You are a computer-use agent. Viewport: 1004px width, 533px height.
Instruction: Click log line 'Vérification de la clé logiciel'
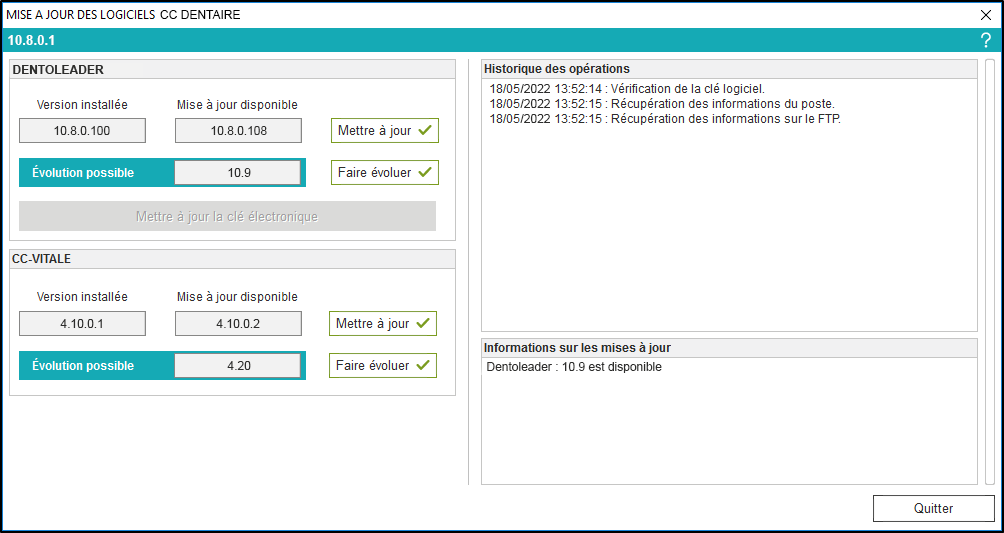point(627,88)
